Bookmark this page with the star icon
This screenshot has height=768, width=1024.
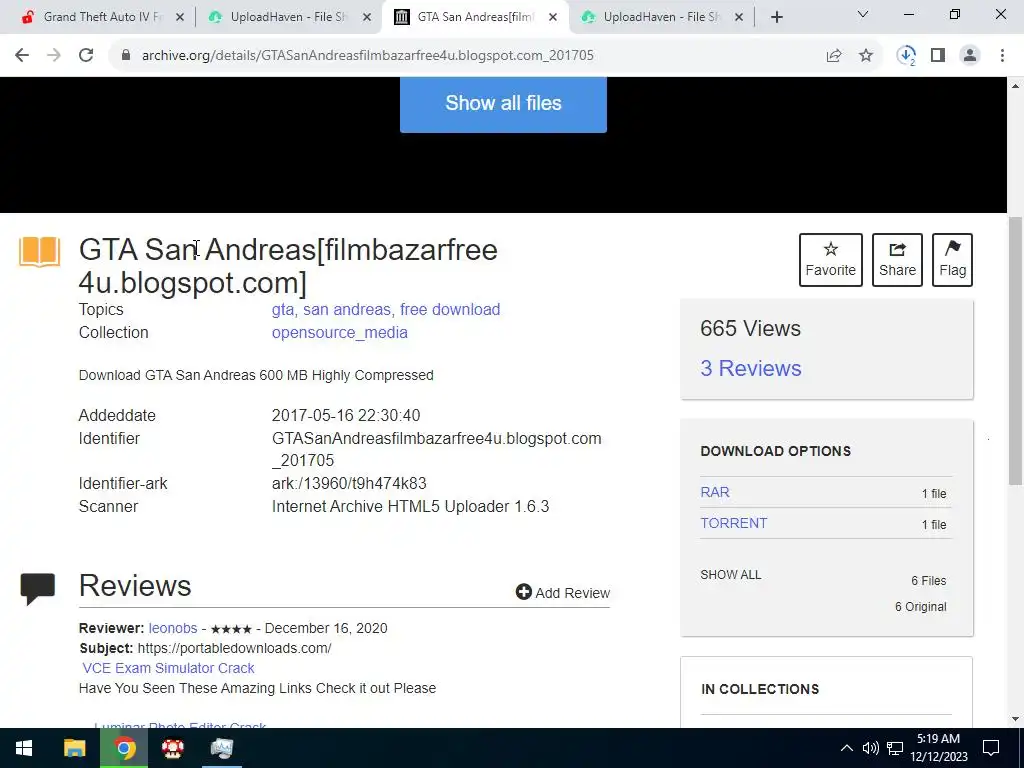coord(866,56)
